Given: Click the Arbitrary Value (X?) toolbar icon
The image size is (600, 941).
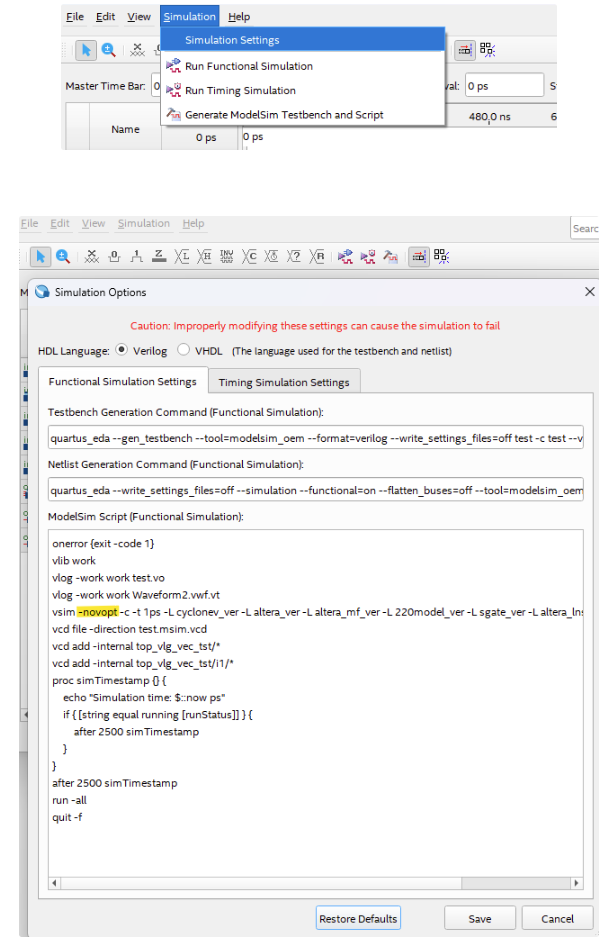Looking at the screenshot, I should [295, 257].
